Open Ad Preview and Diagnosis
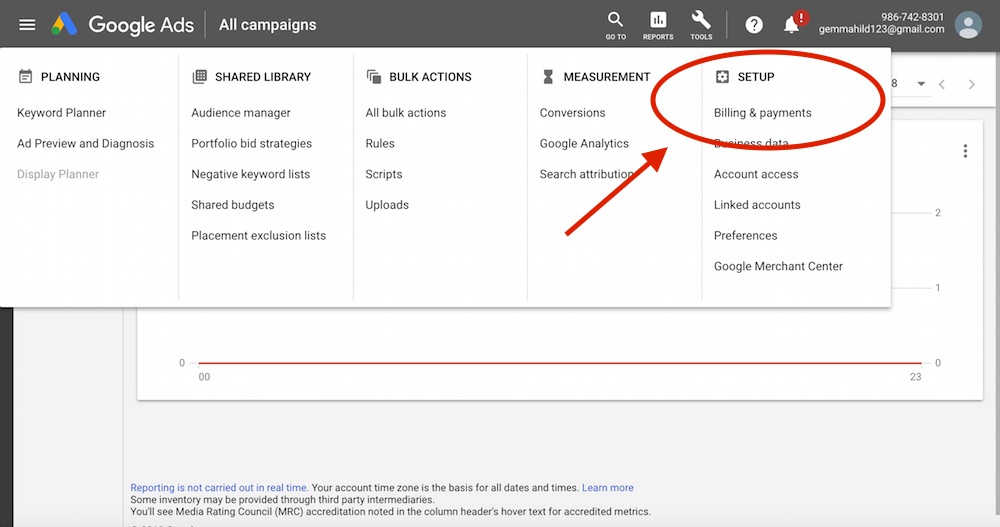The height and width of the screenshot is (527, 1000). point(85,144)
